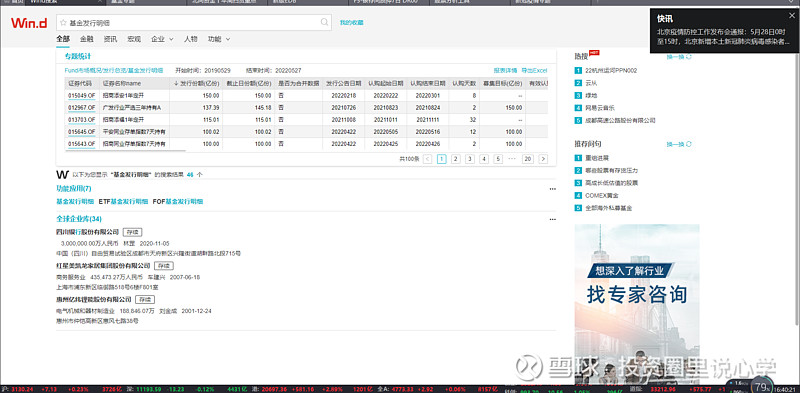Click 存续 tag beside 四川银行
800x393 pixels.
point(133,232)
